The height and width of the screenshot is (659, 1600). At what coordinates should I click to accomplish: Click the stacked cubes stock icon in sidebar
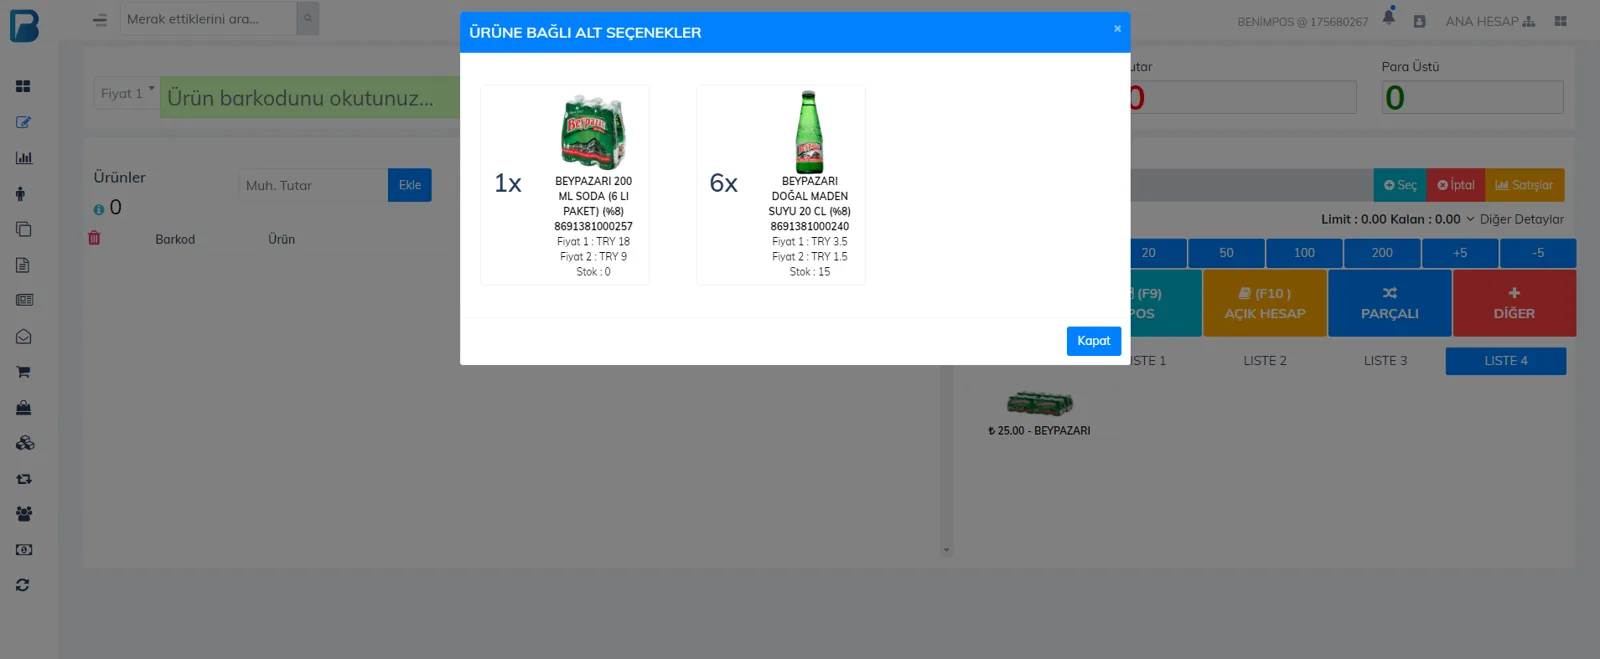(25, 443)
